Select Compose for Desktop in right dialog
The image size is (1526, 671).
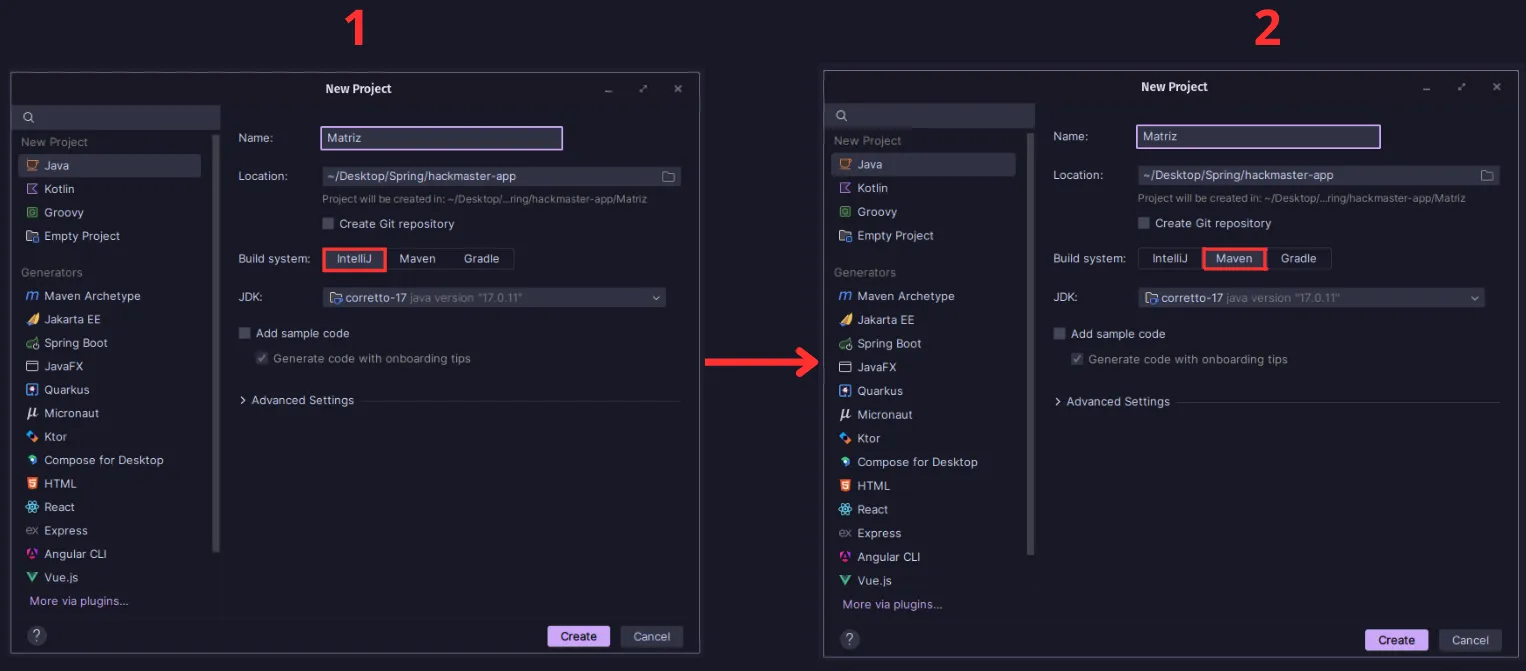[923, 463]
